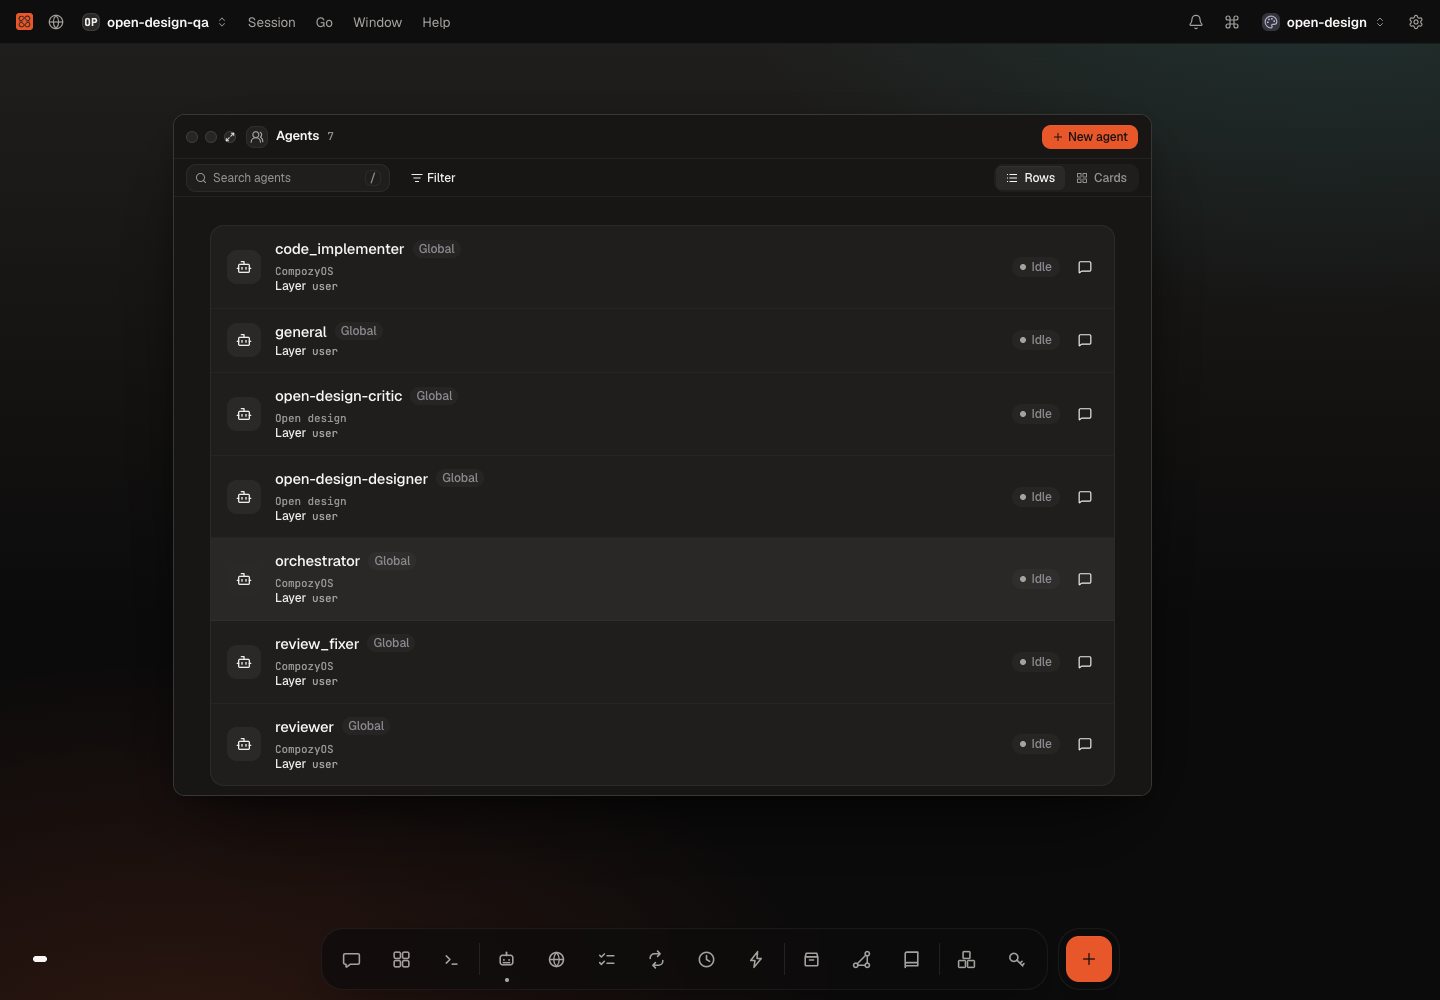The width and height of the screenshot is (1440, 1000).
Task: Click the orange plus button in dock
Action: coord(1089,959)
